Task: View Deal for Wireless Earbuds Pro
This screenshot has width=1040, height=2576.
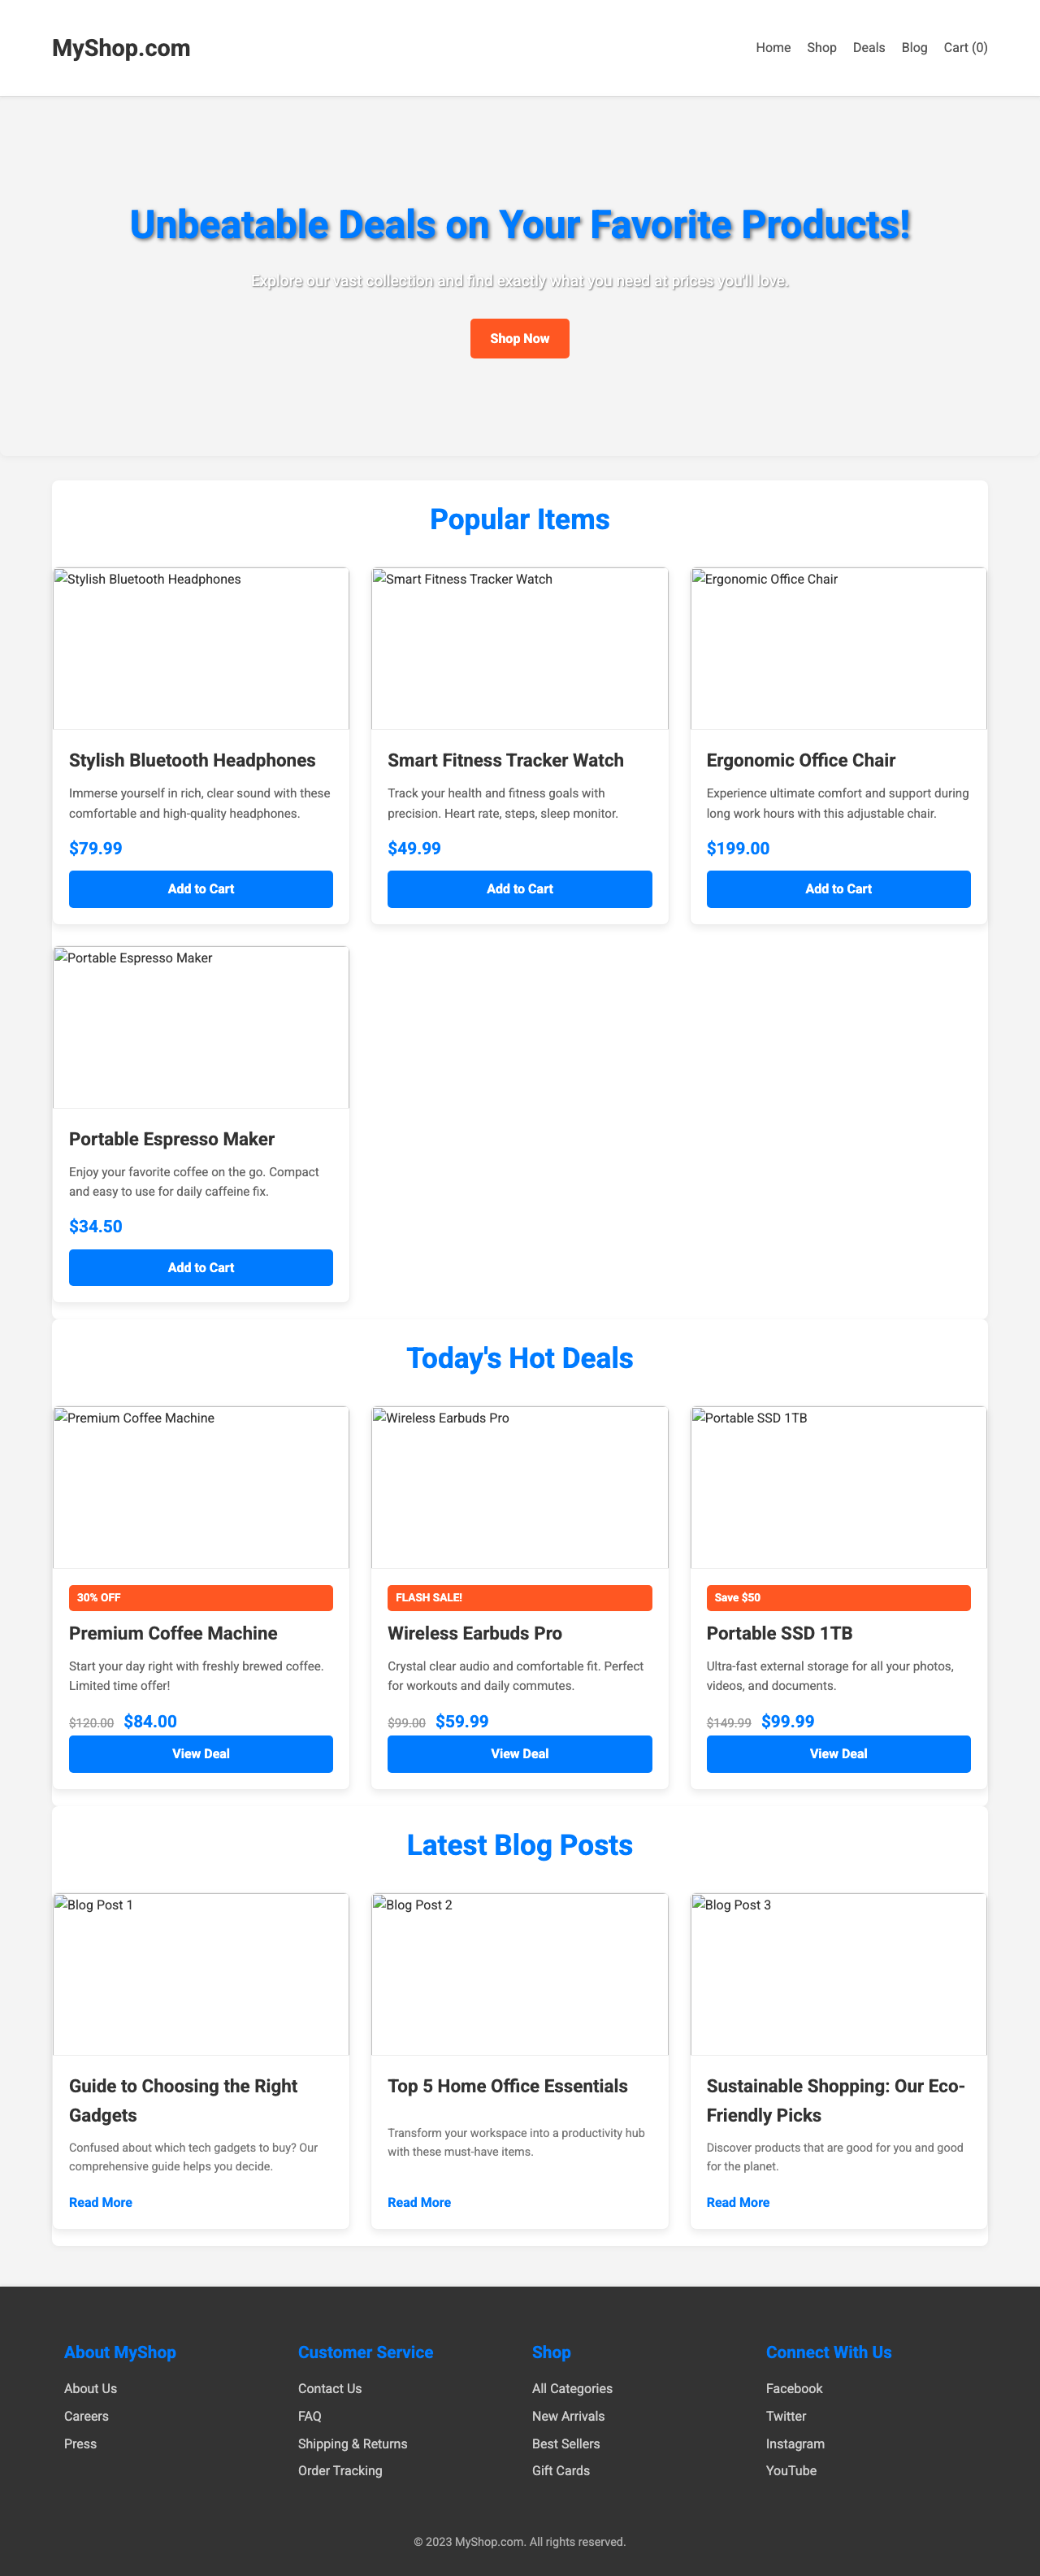Action: click(x=519, y=1753)
